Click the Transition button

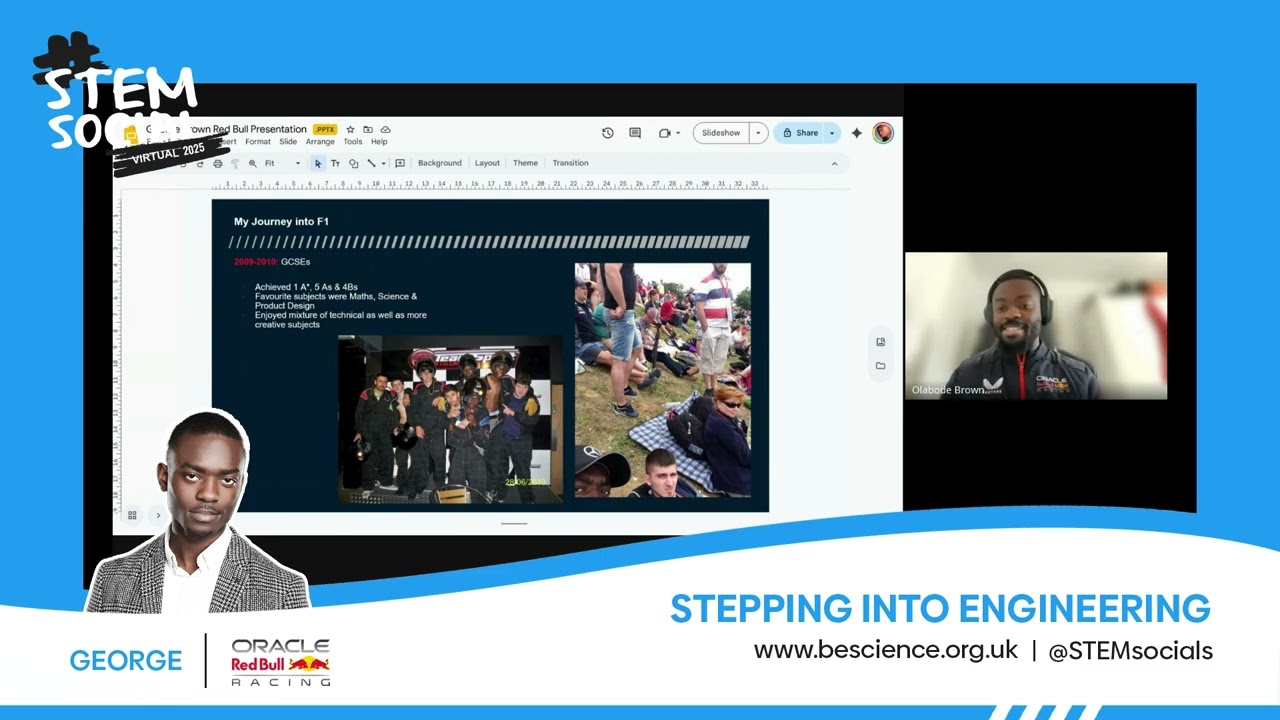point(570,163)
